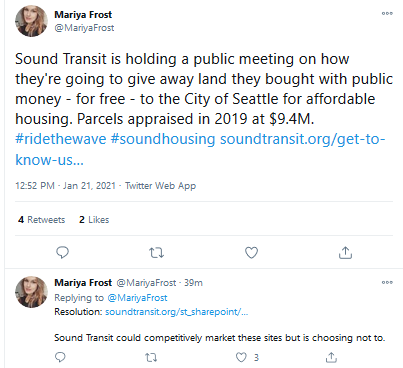Open more options menu on main tweet

coord(387,14)
